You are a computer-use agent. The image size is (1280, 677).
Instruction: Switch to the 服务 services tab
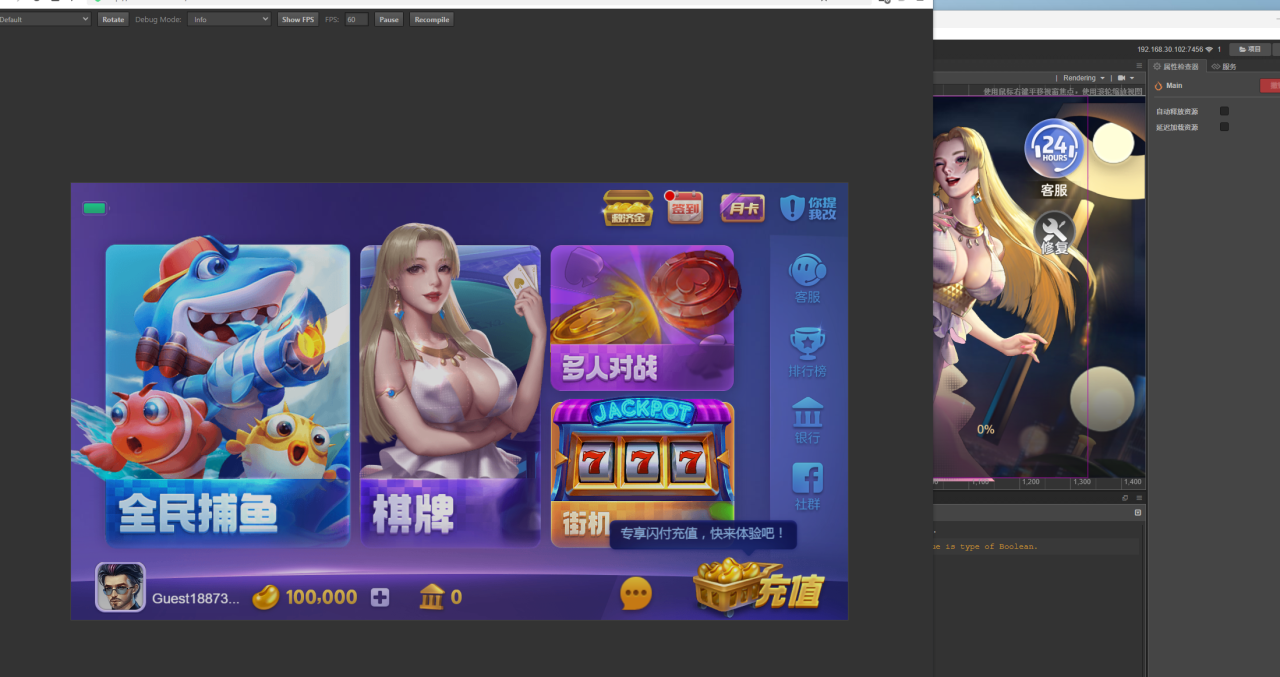(x=1224, y=66)
